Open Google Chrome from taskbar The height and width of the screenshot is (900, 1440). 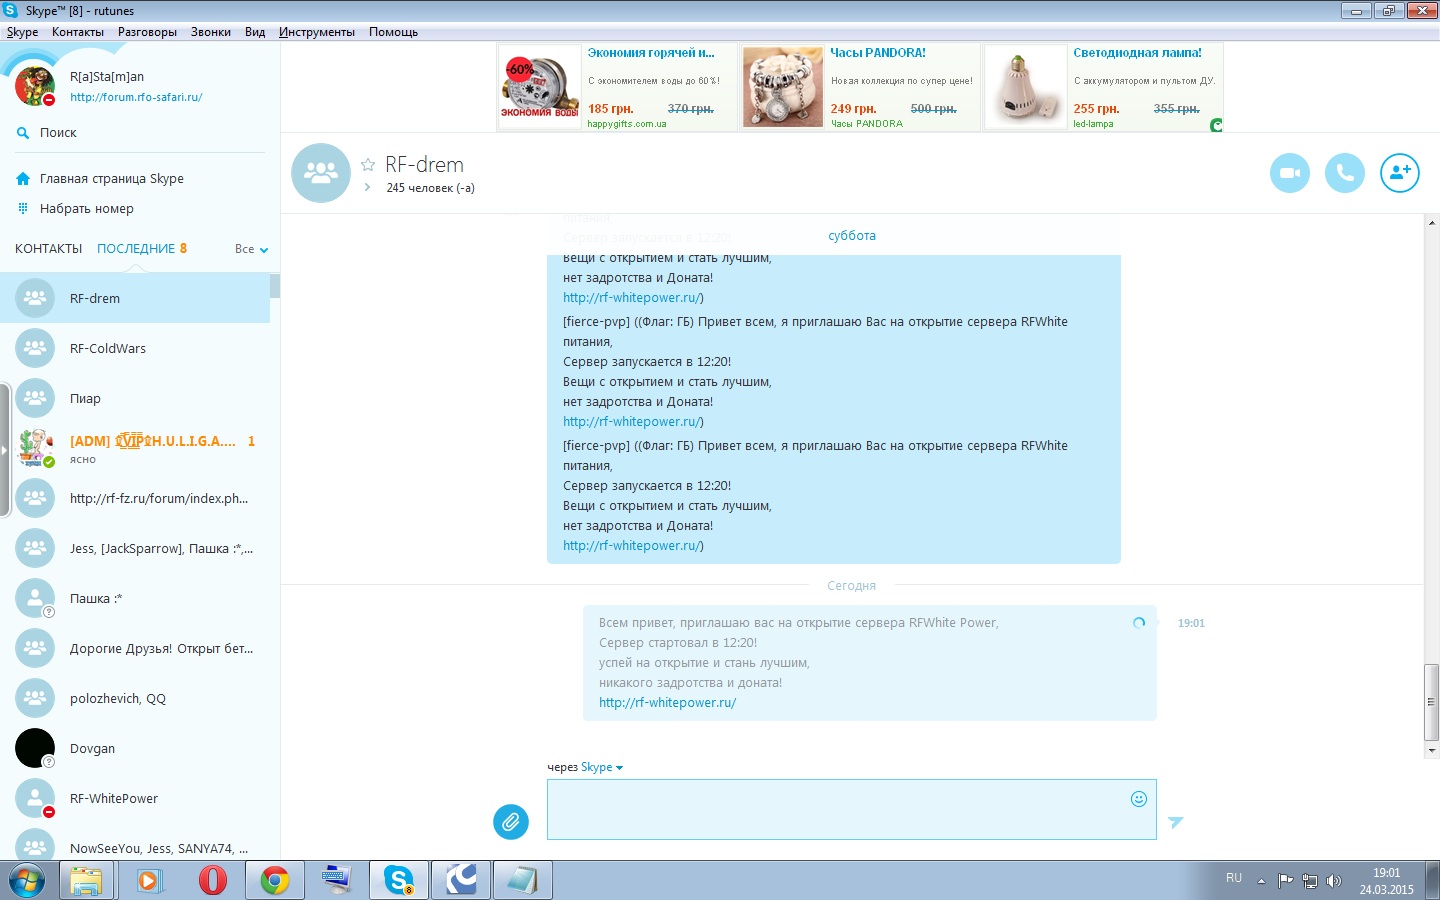[x=274, y=881]
